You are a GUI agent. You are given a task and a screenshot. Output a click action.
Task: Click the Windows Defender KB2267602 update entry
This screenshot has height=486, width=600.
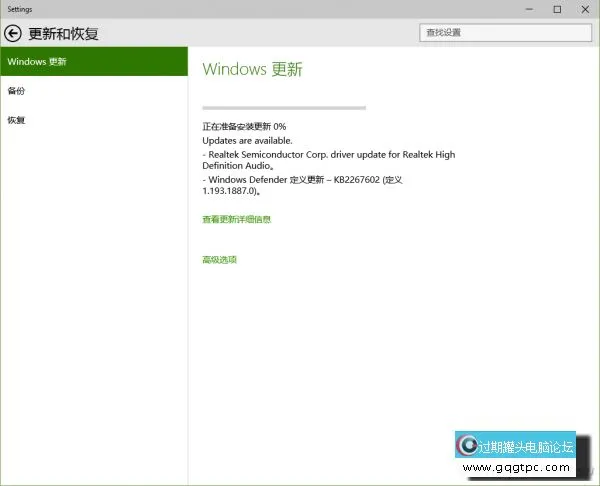[x=302, y=185]
